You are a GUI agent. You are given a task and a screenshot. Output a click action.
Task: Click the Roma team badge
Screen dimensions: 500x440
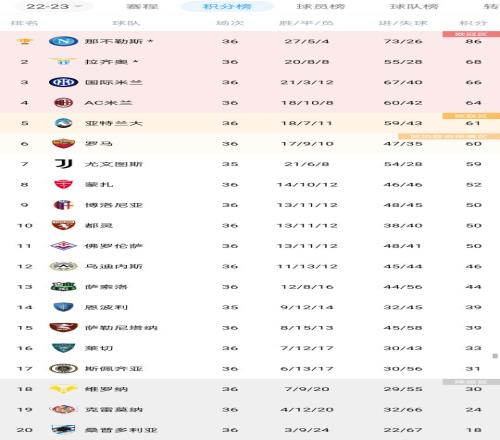coord(63,144)
